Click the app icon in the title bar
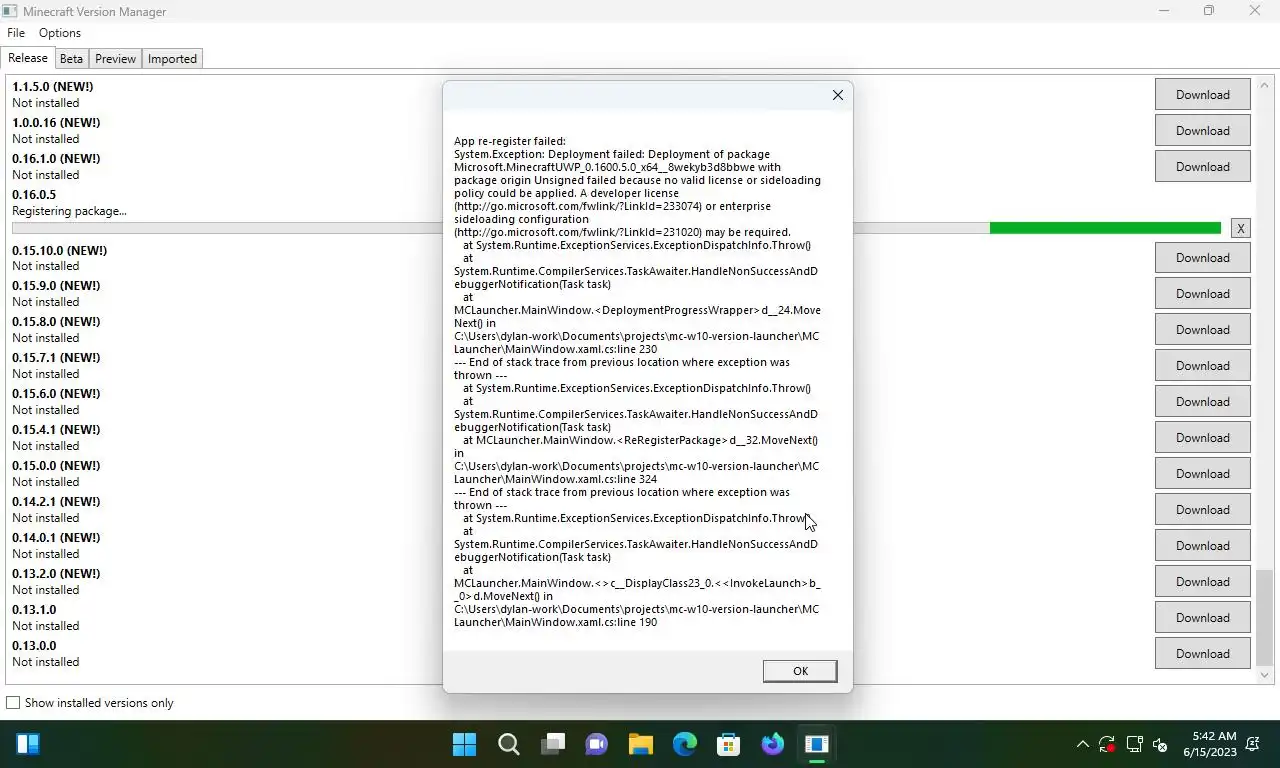 tap(10, 11)
